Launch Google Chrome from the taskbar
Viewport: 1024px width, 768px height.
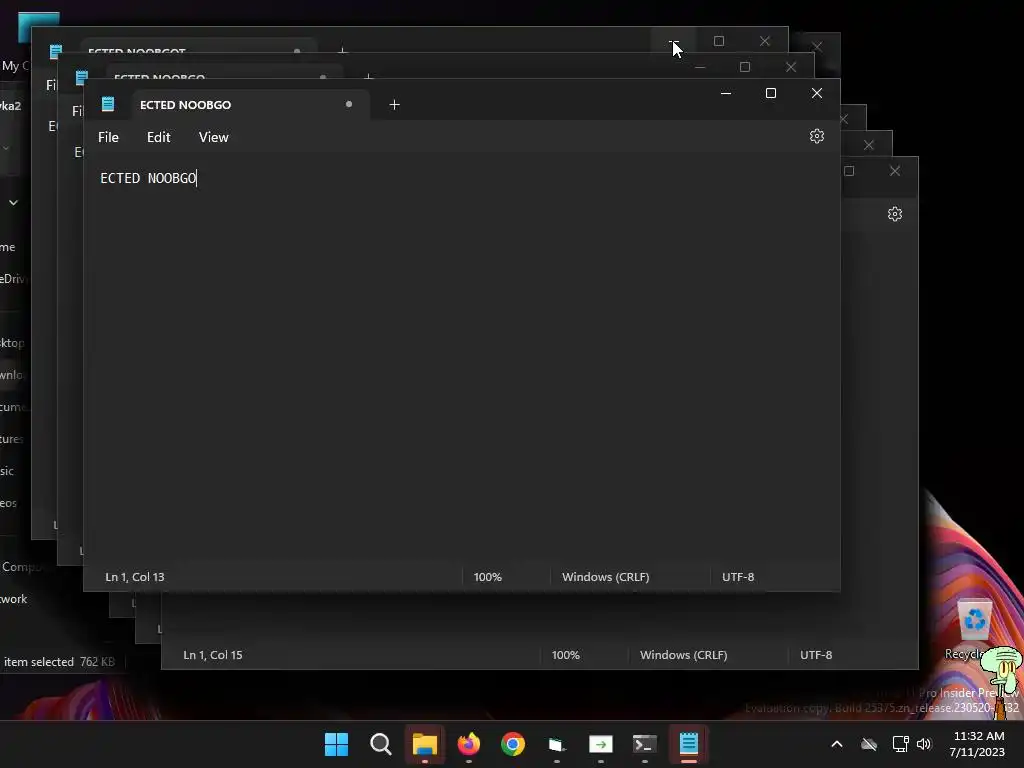[x=513, y=744]
